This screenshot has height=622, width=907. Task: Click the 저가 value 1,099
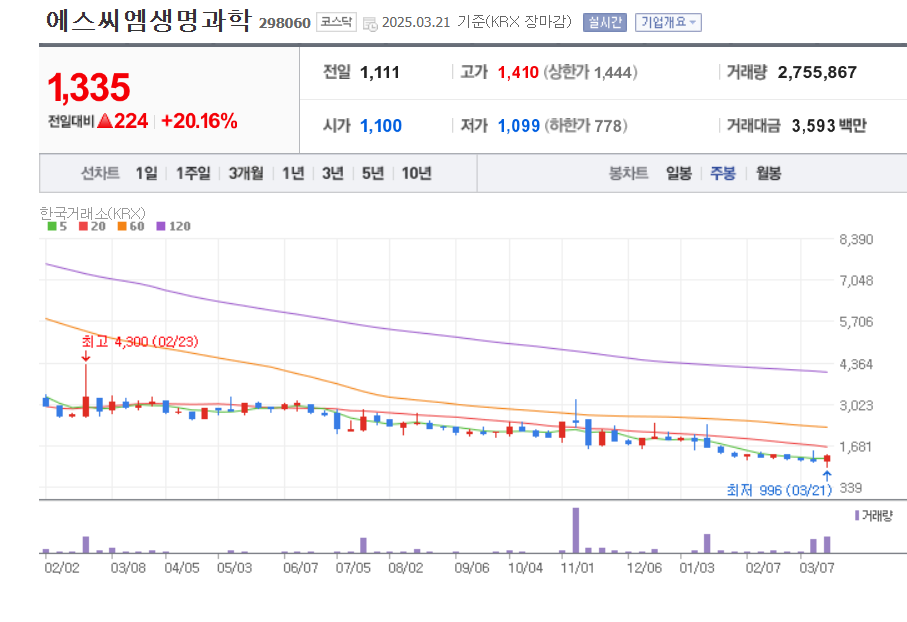(x=519, y=126)
